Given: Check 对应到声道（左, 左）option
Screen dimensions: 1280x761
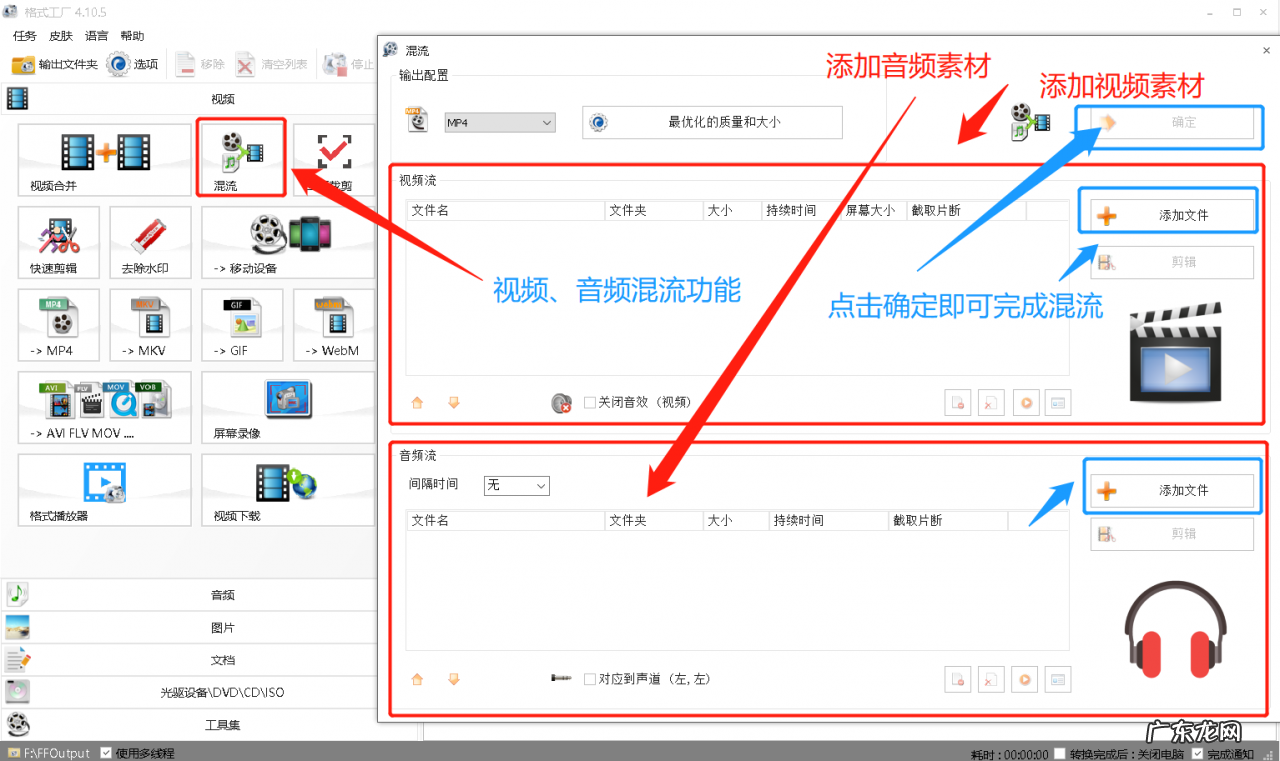Looking at the screenshot, I should tap(590, 679).
